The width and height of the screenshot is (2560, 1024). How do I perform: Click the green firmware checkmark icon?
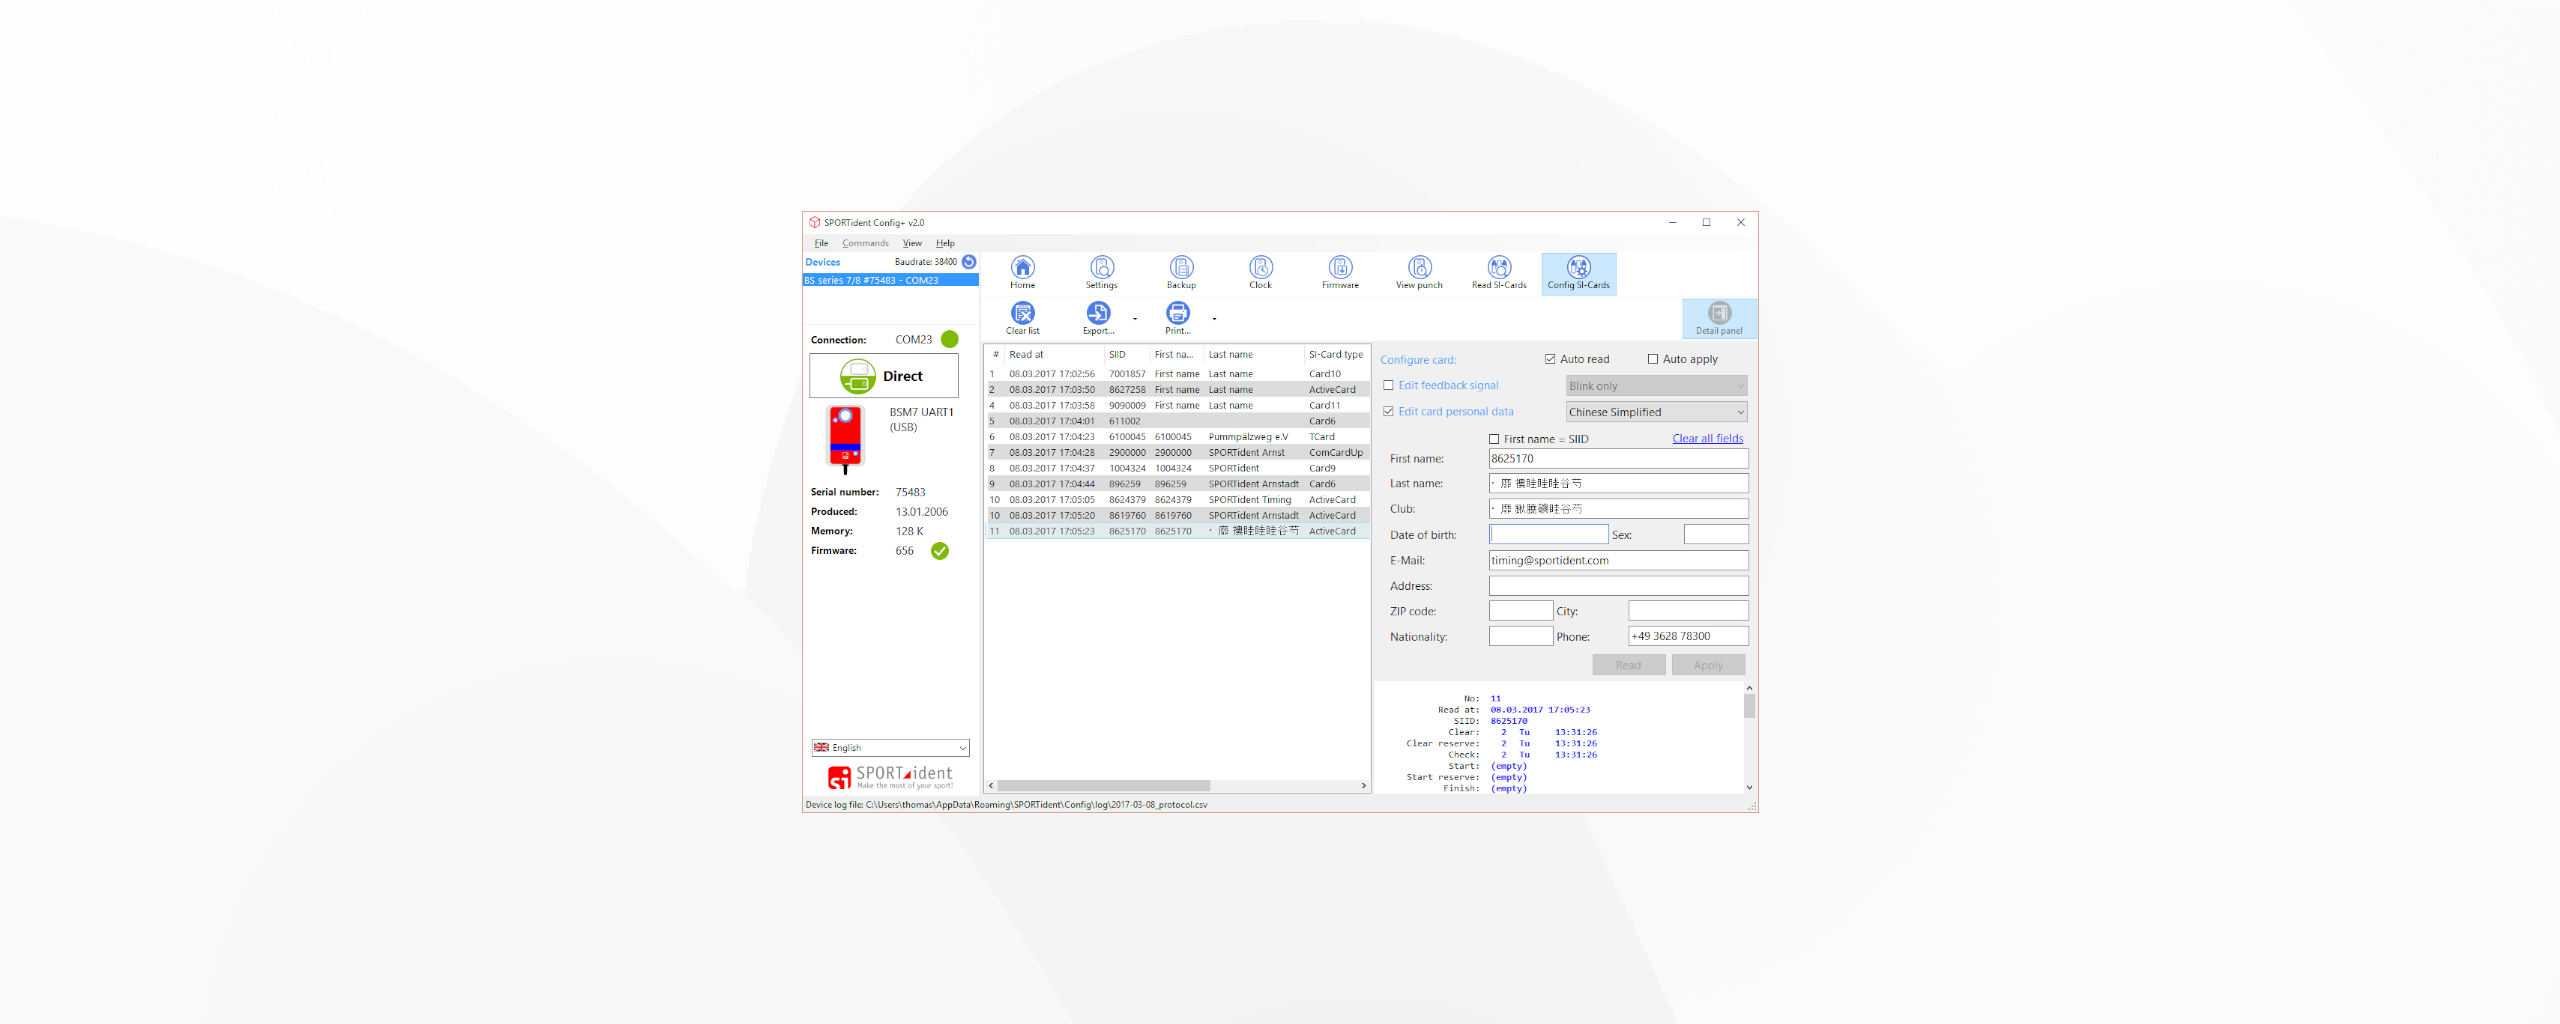939,551
